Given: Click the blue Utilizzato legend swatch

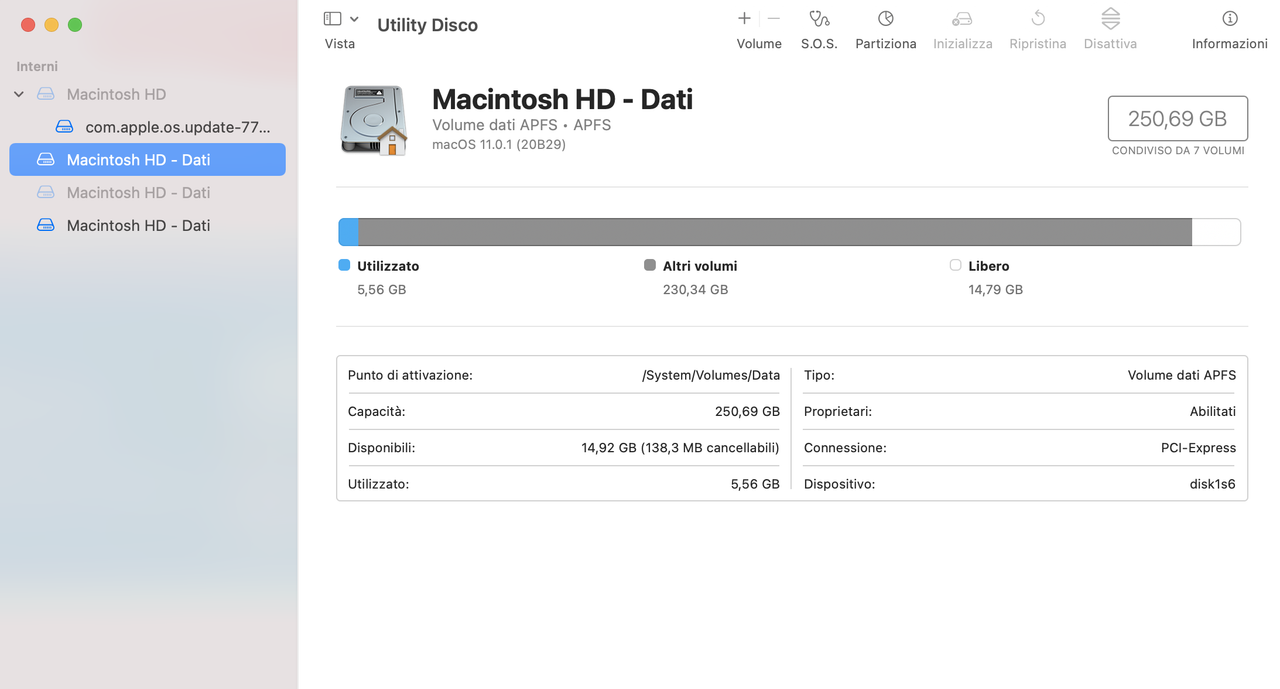Looking at the screenshot, I should (344, 265).
